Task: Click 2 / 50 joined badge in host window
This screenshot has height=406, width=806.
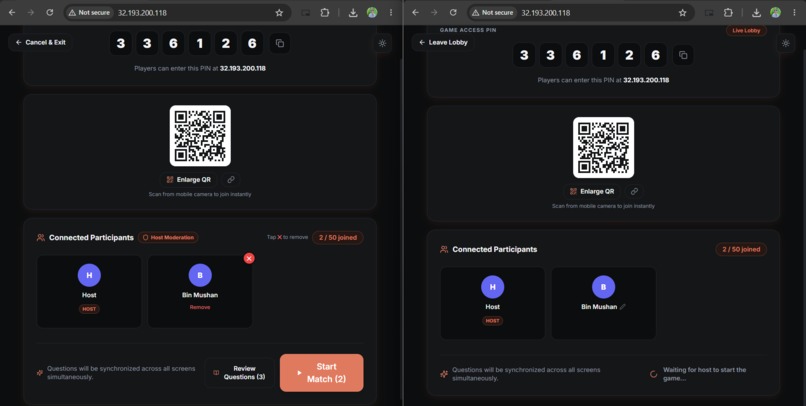Action: (338, 237)
